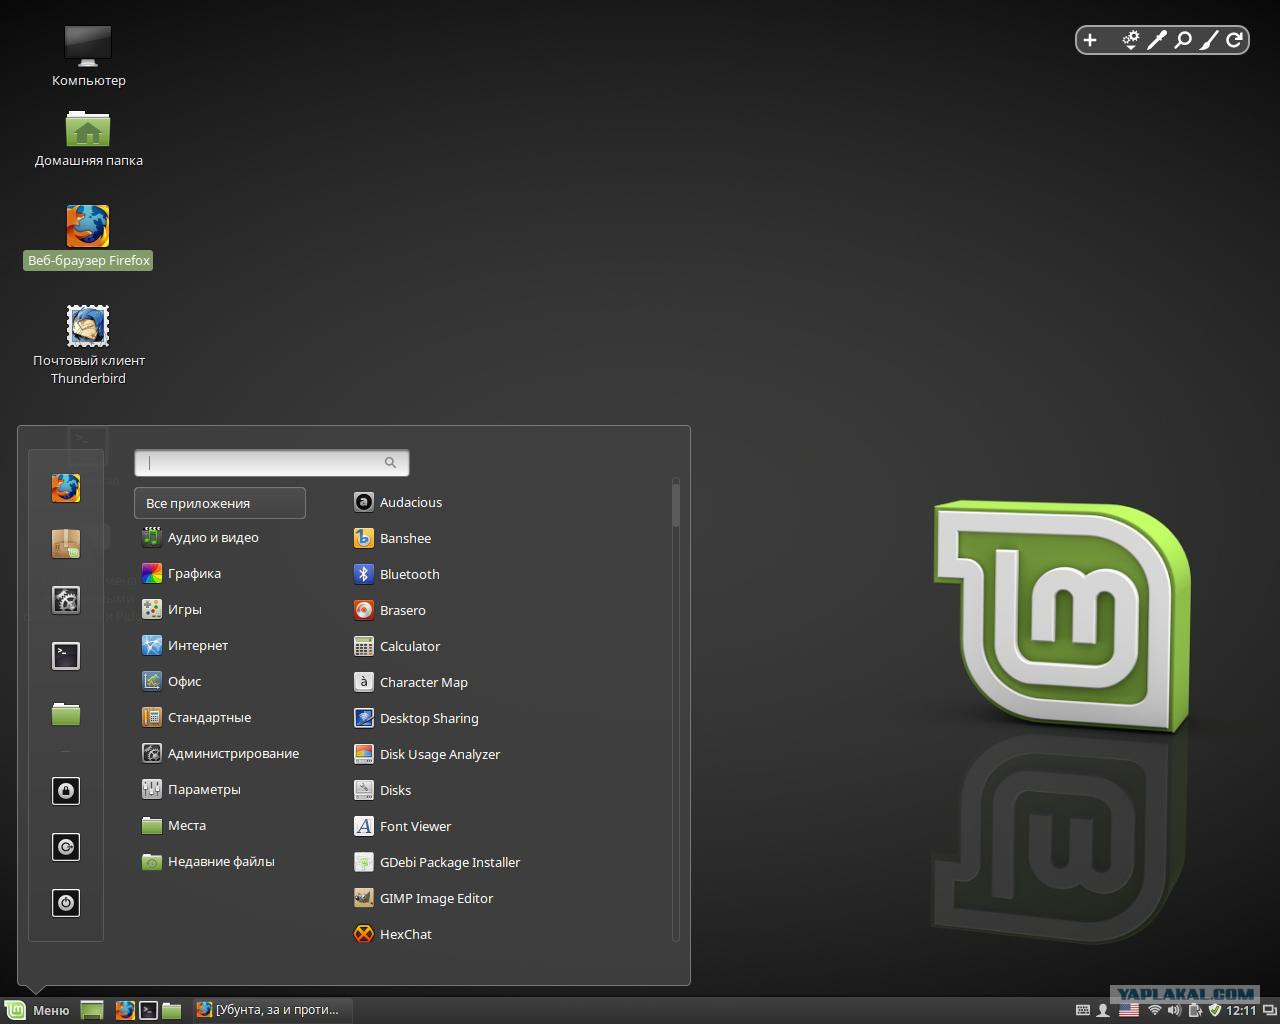Click the power off icon in sidebar
Viewport: 1280px width, 1024px height.
click(66, 903)
